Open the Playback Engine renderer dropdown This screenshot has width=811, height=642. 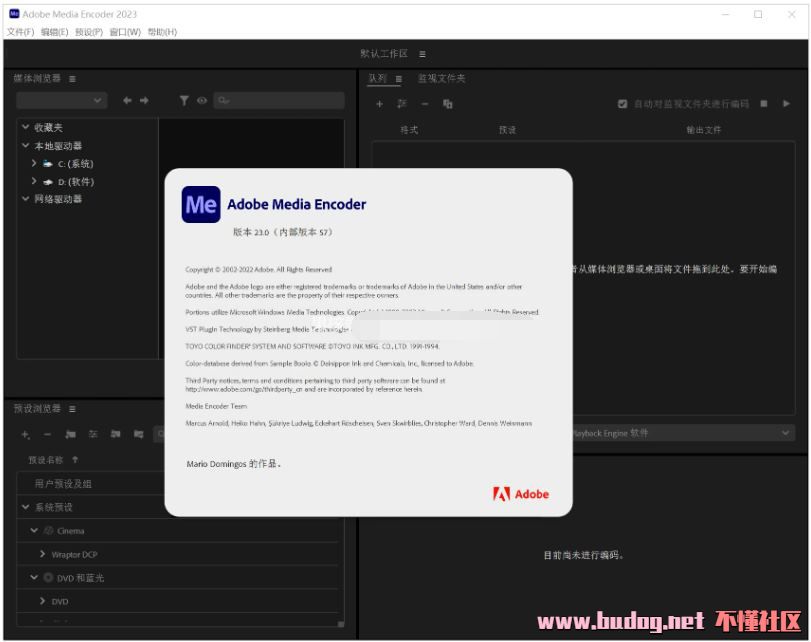[683, 433]
